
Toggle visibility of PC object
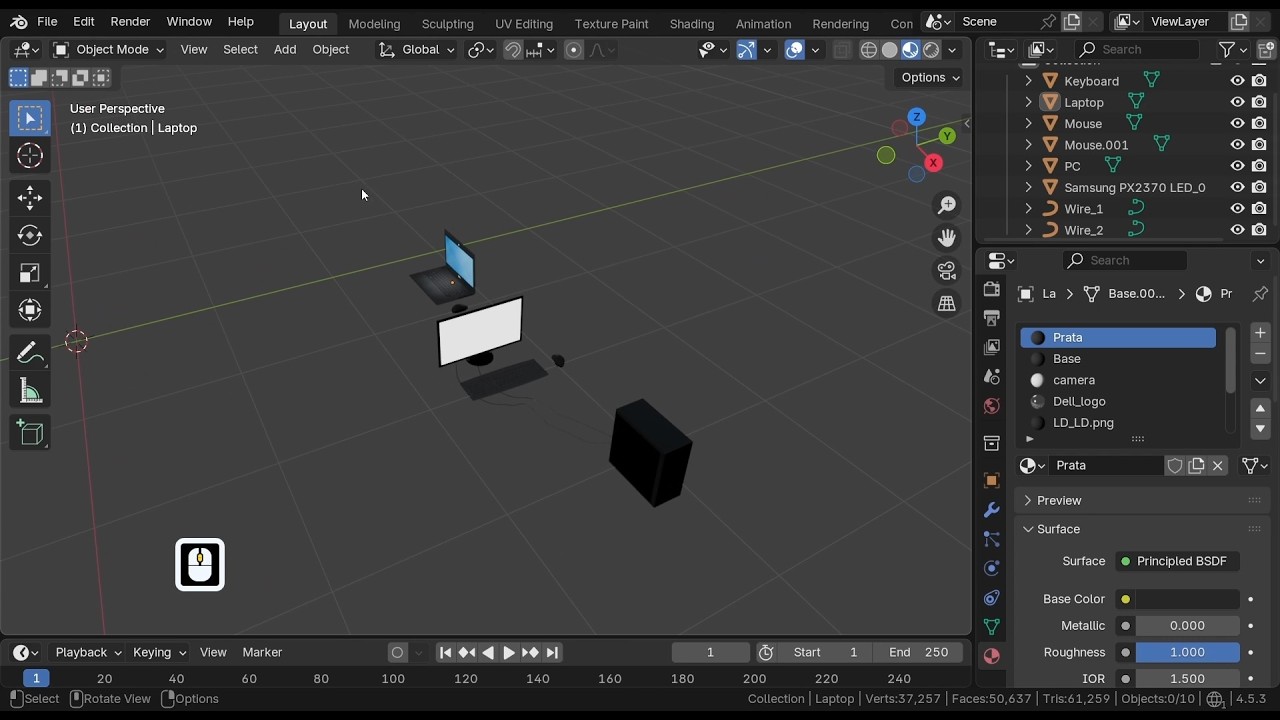(1237, 166)
